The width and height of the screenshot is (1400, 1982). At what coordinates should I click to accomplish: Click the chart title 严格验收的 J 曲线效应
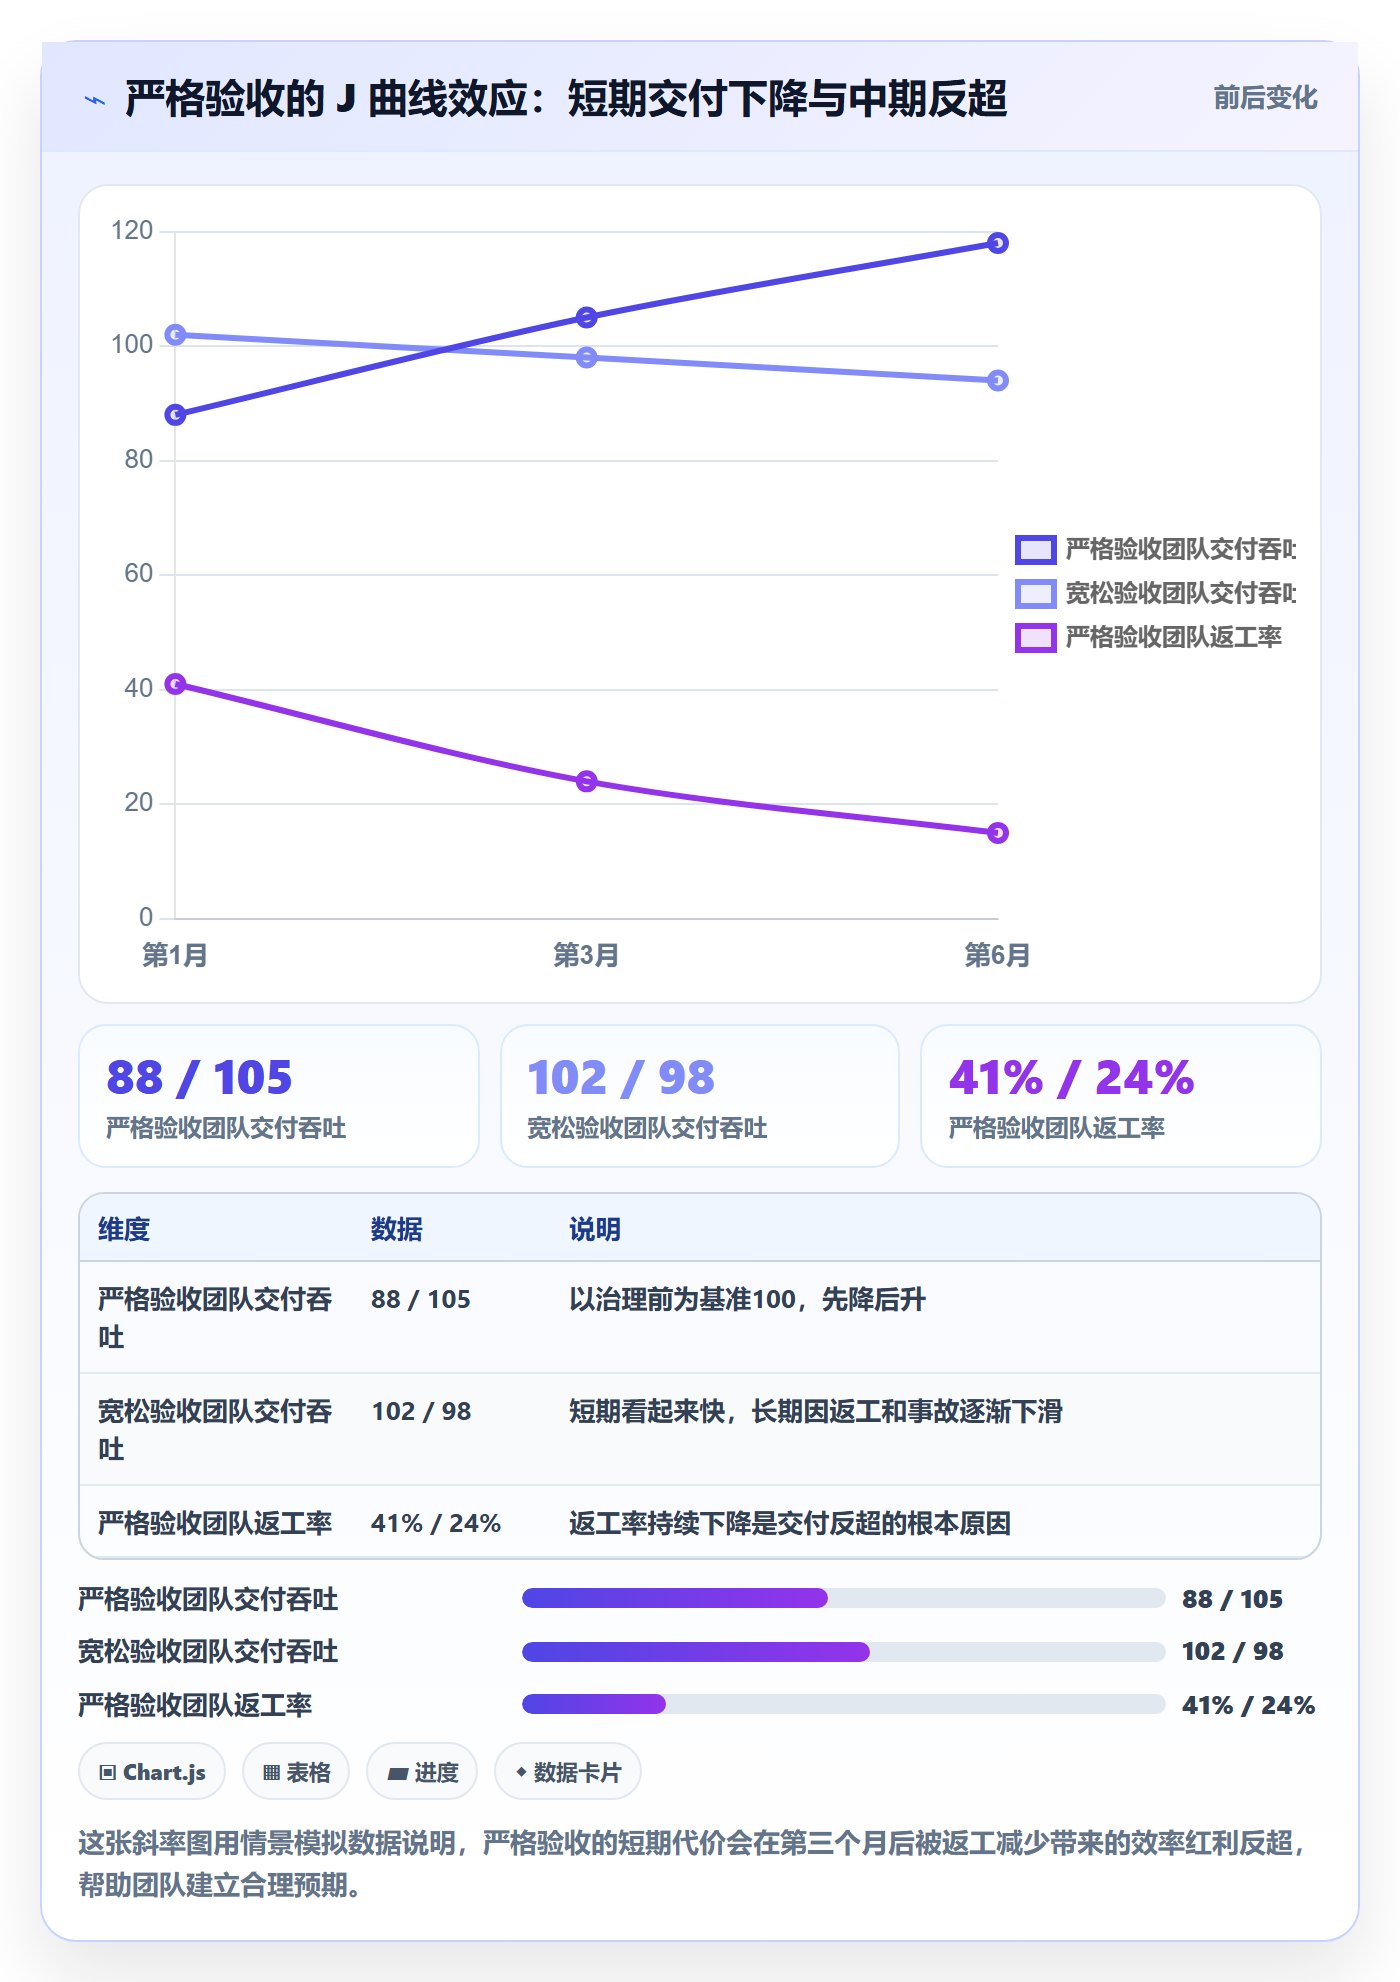566,99
